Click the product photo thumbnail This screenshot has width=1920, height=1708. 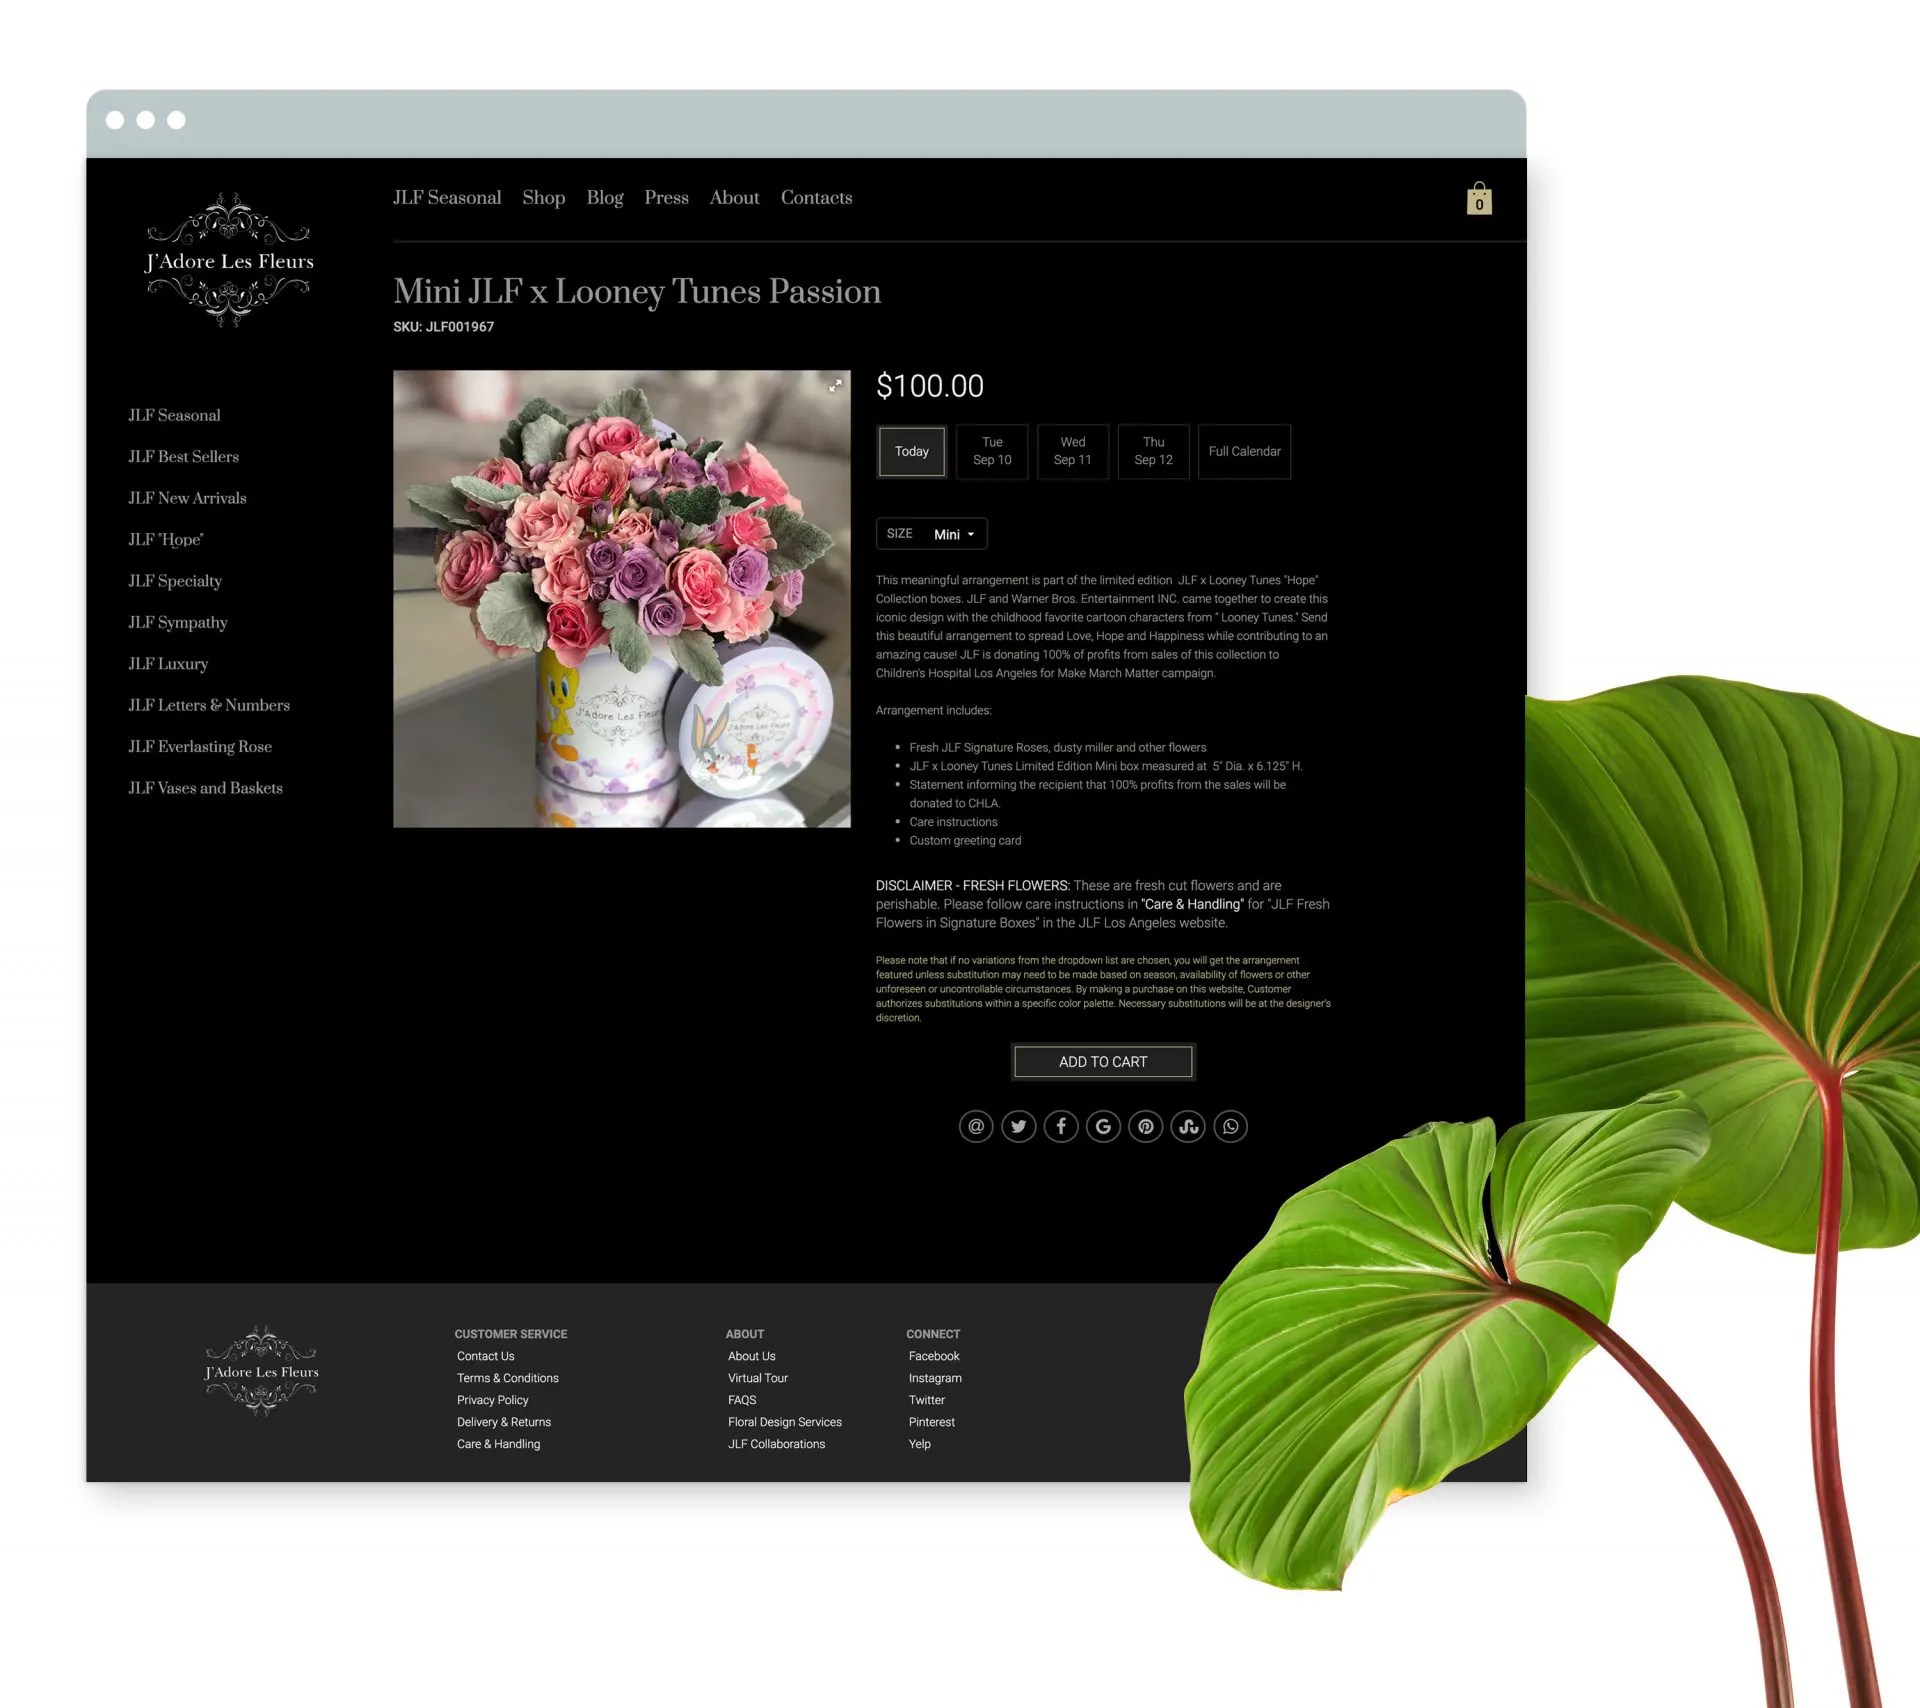coord(620,598)
